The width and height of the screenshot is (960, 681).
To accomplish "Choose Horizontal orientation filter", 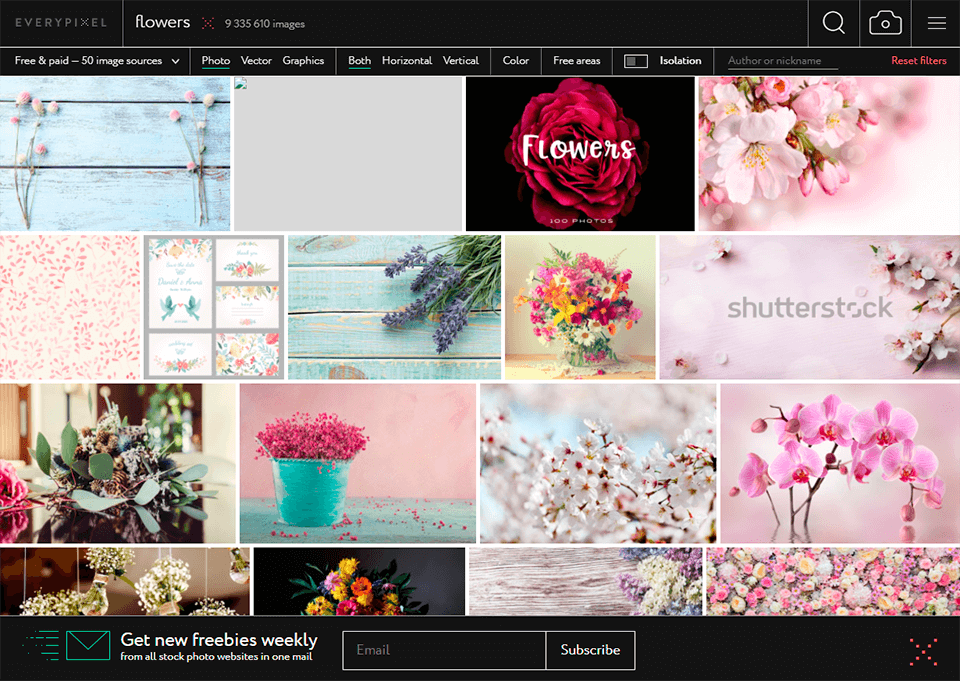I will tap(407, 61).
